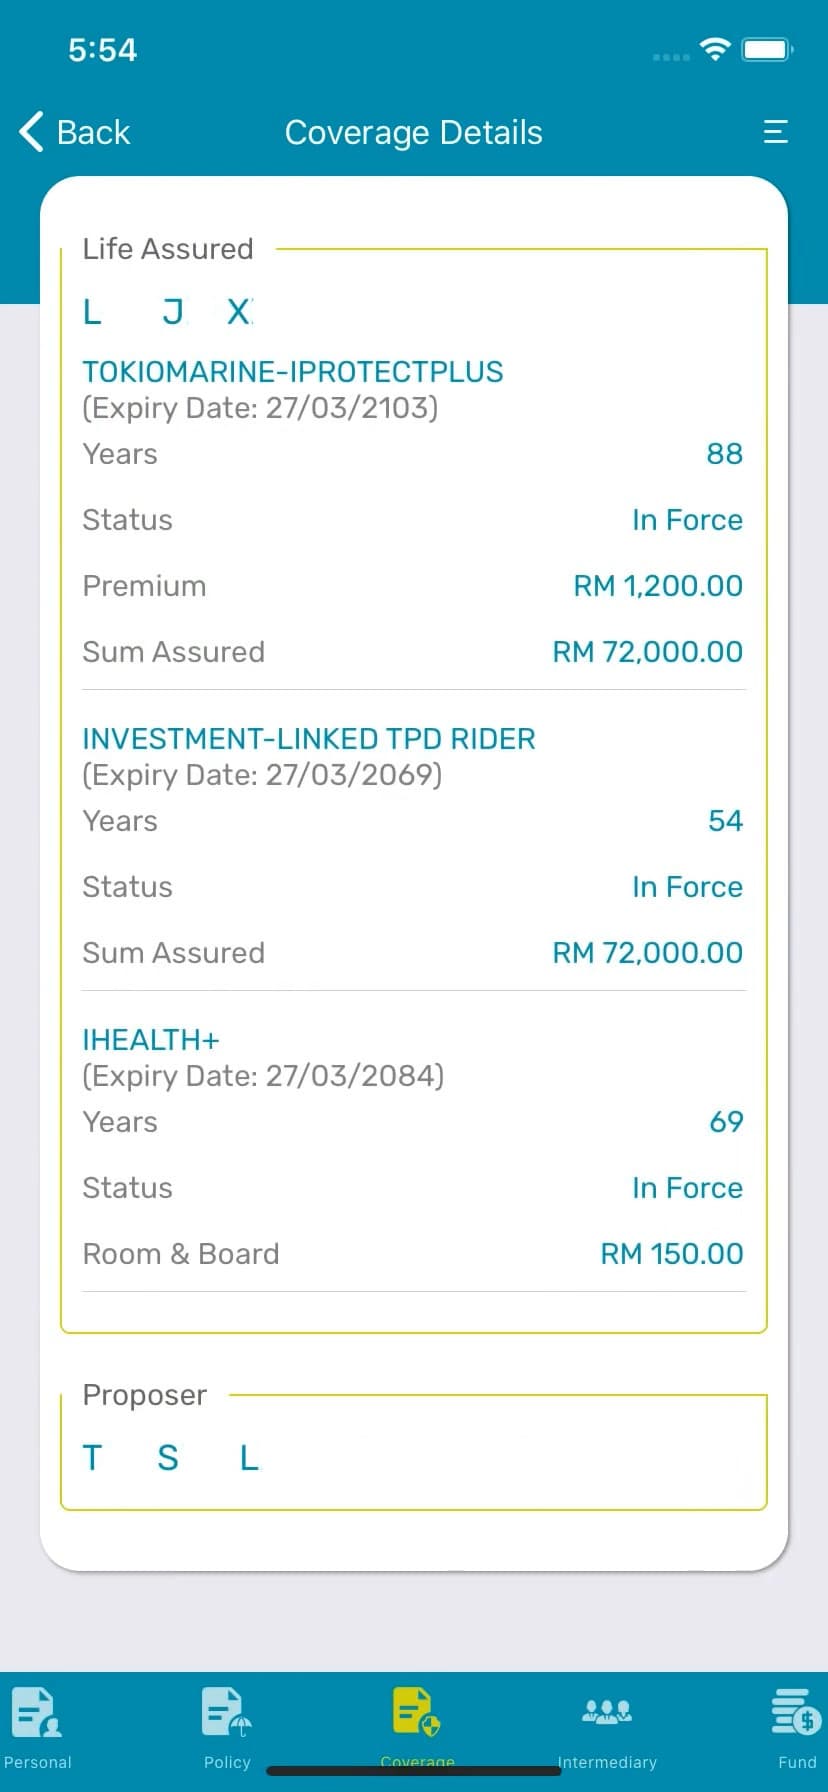Viewport: 828px width, 1792px height.
Task: Tap the Policy umbrella document icon
Action: (226, 1711)
